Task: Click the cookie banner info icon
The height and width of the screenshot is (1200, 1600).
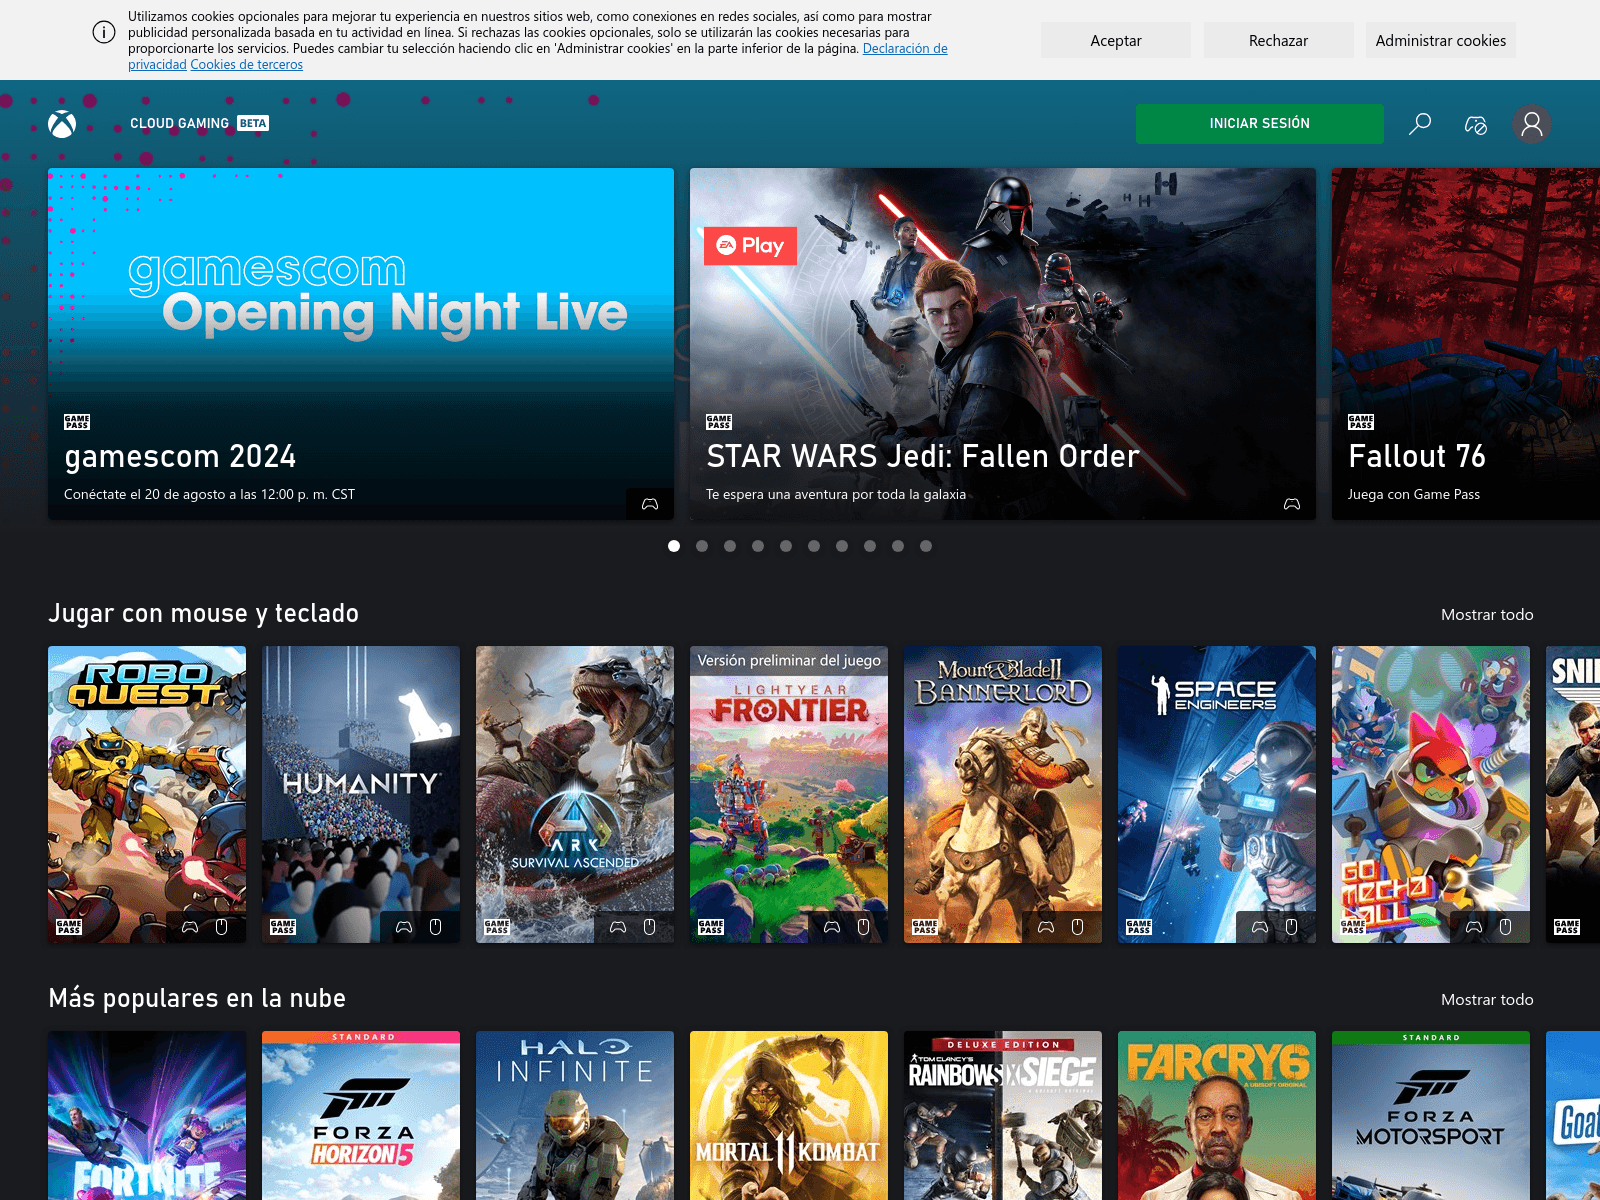Action: tap(104, 32)
